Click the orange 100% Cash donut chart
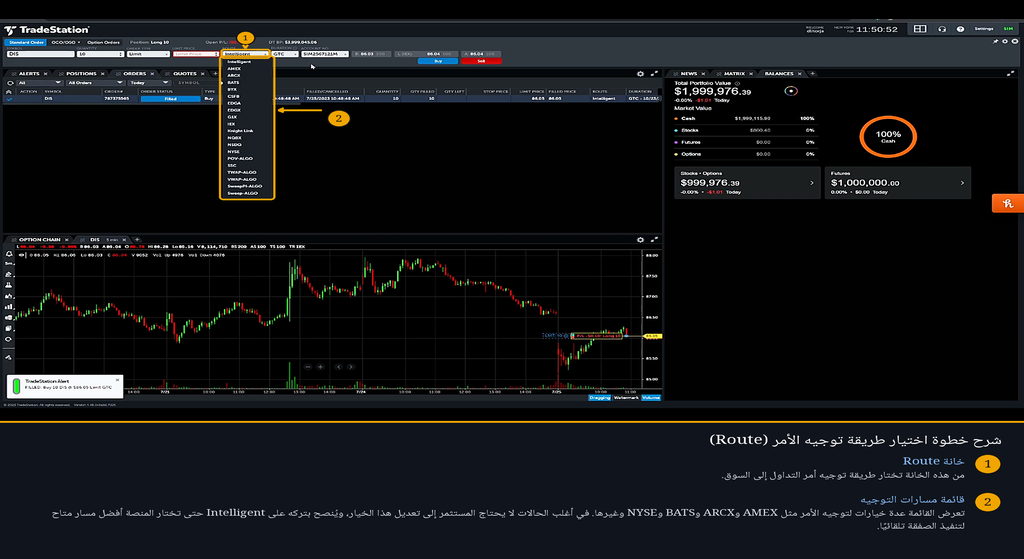1024x559 pixels. tap(888, 136)
